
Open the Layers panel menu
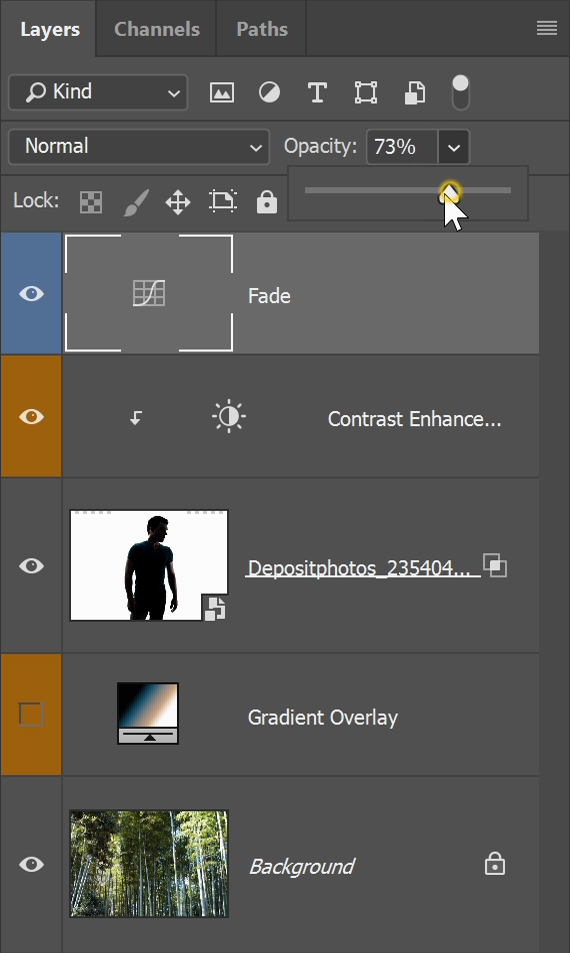coord(547,28)
